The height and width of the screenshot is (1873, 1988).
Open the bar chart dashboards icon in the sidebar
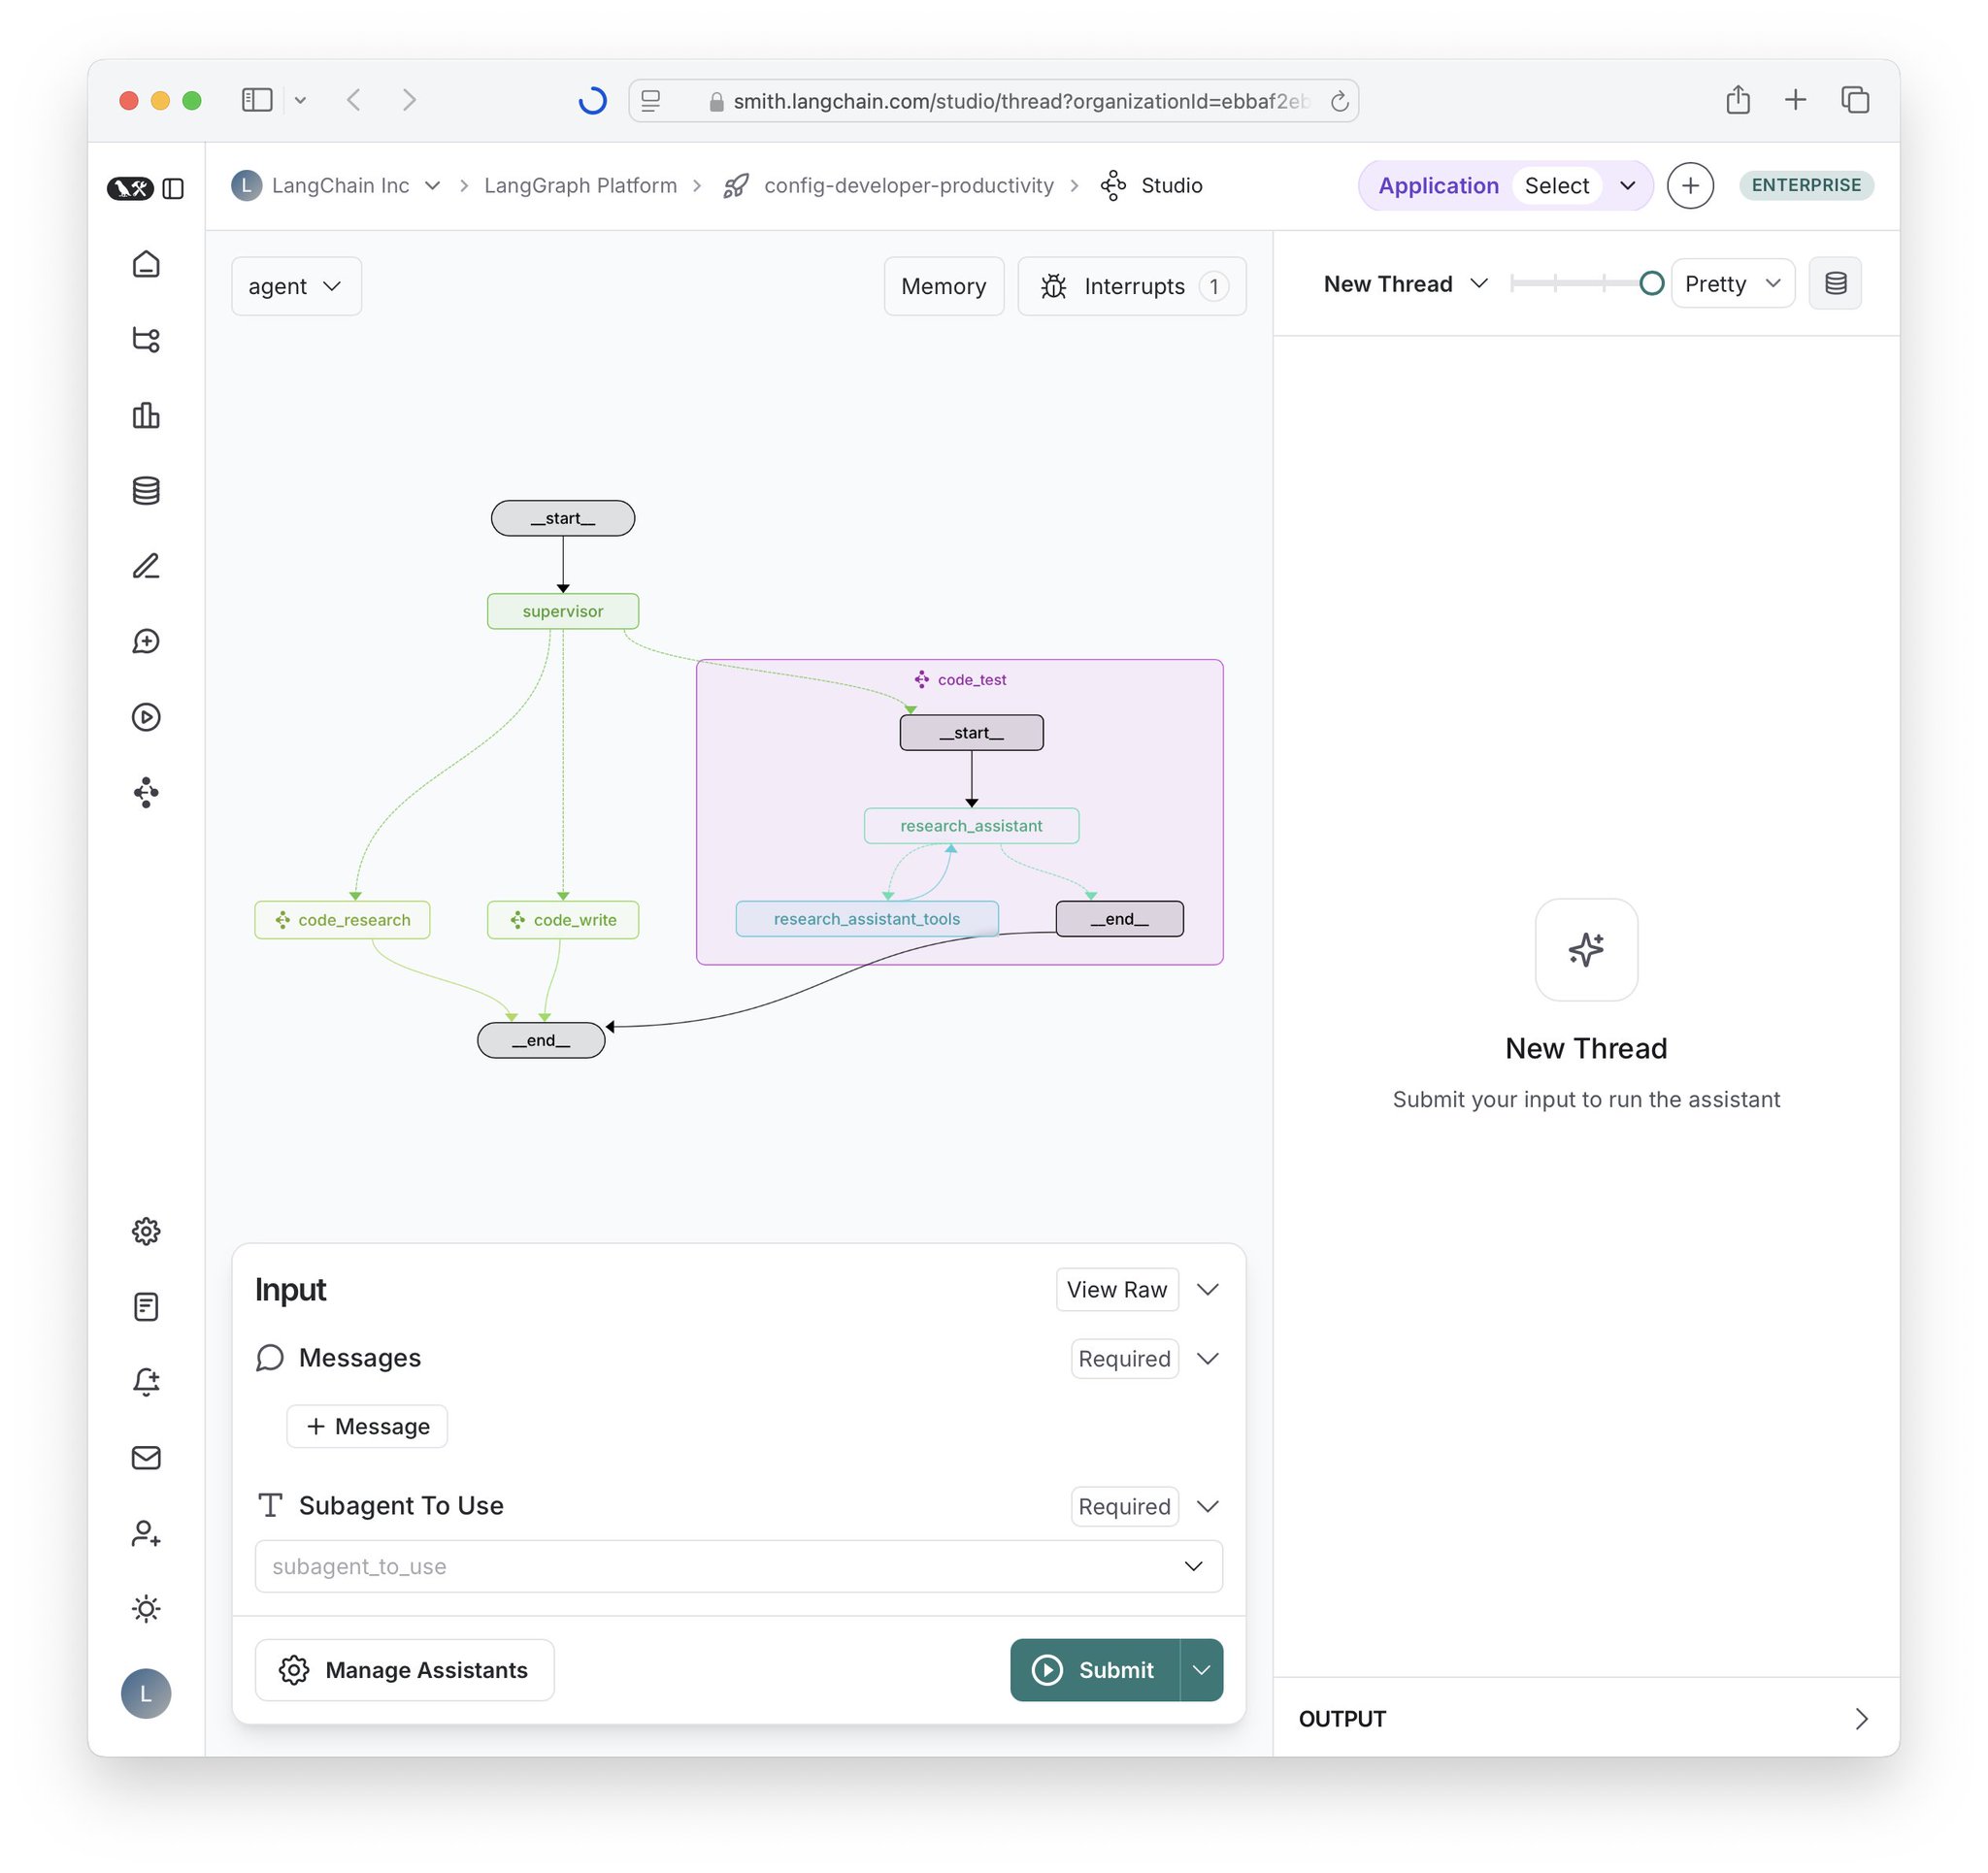click(146, 415)
